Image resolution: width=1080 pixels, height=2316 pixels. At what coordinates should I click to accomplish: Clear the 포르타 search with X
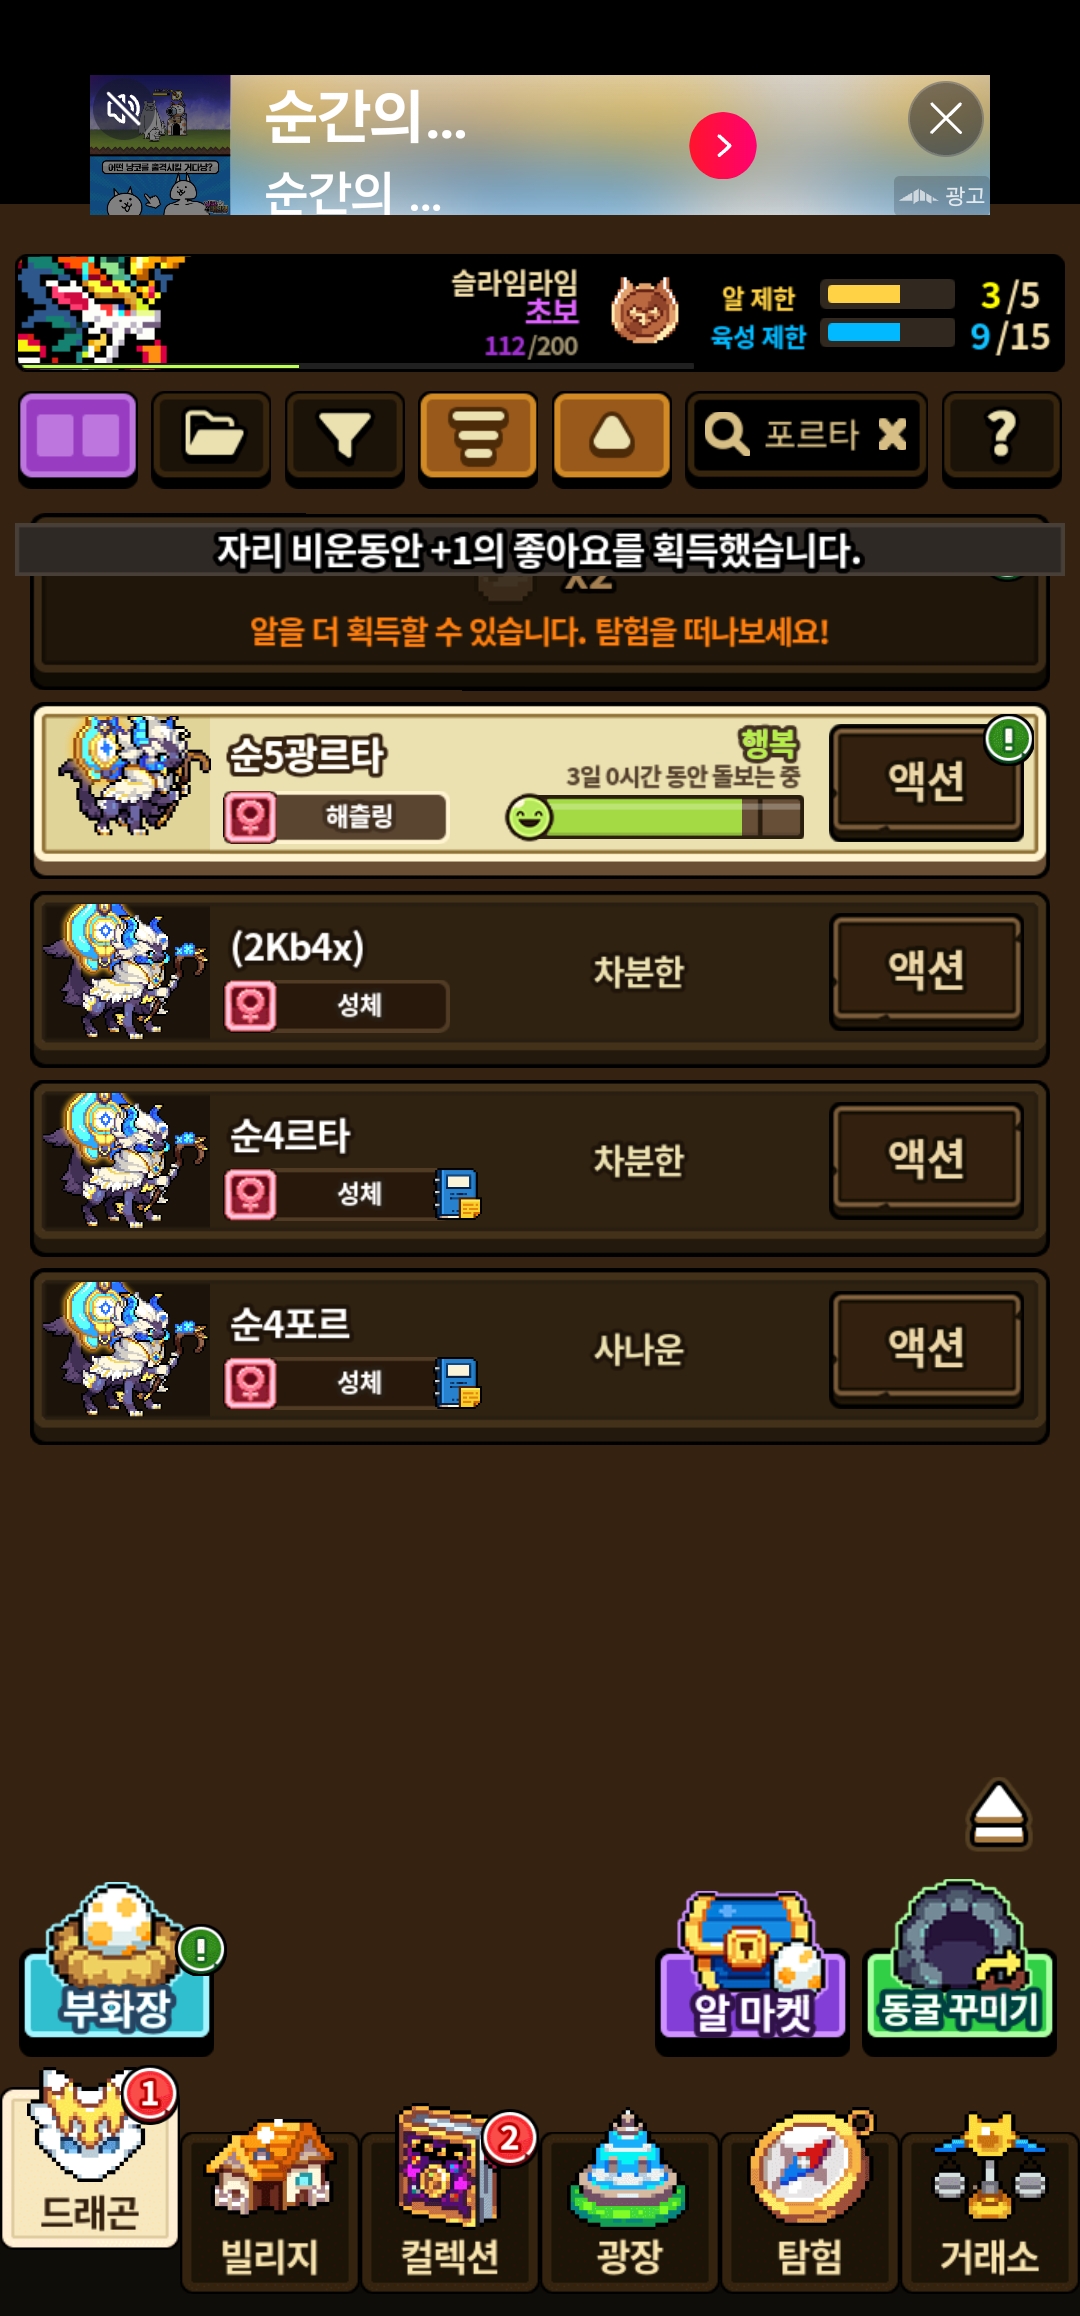pyautogui.click(x=892, y=434)
